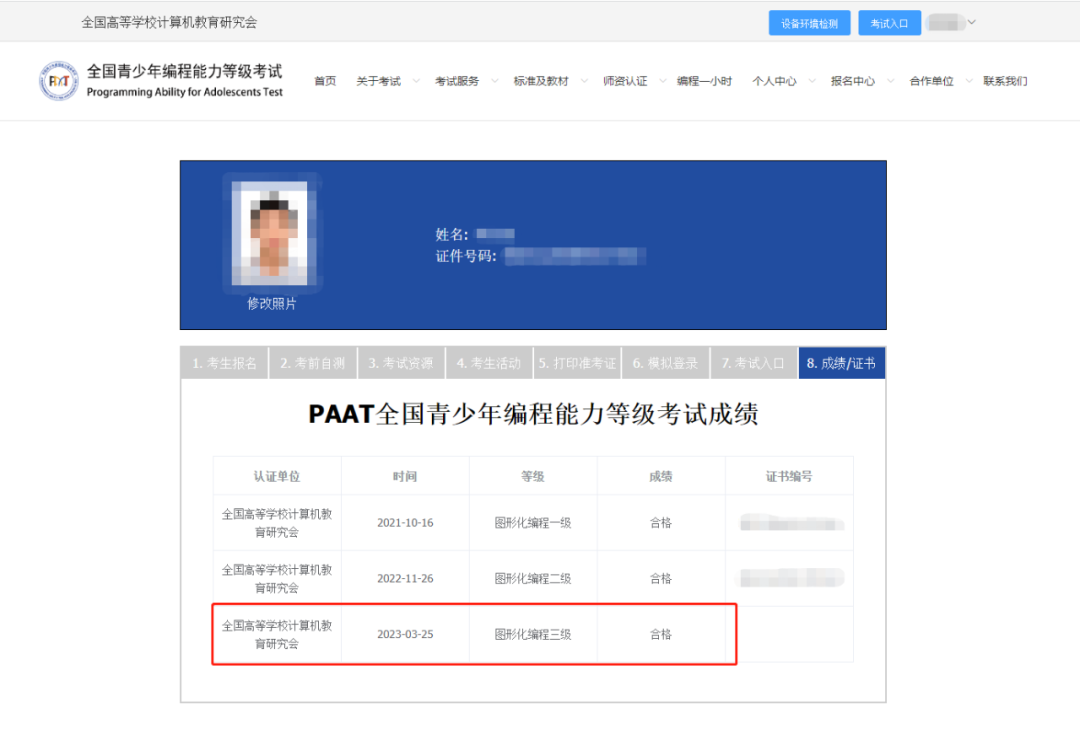Select the 首页 menu item
This screenshot has width=1080, height=747.
pyautogui.click(x=324, y=81)
